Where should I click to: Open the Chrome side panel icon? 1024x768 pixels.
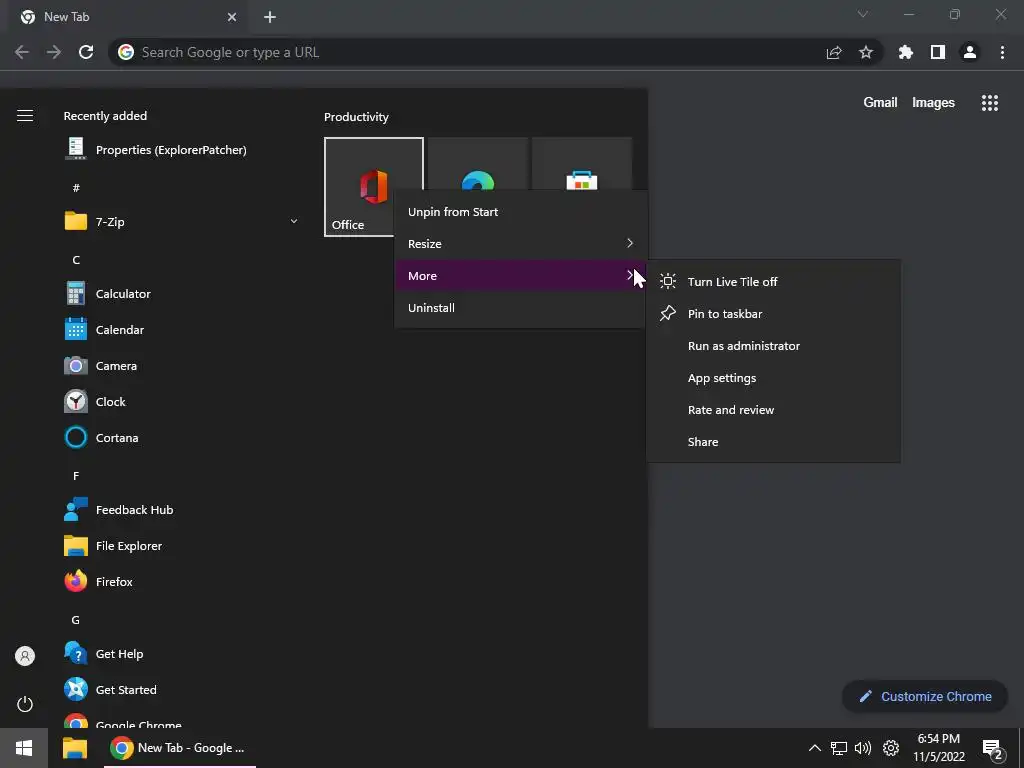pos(938,52)
